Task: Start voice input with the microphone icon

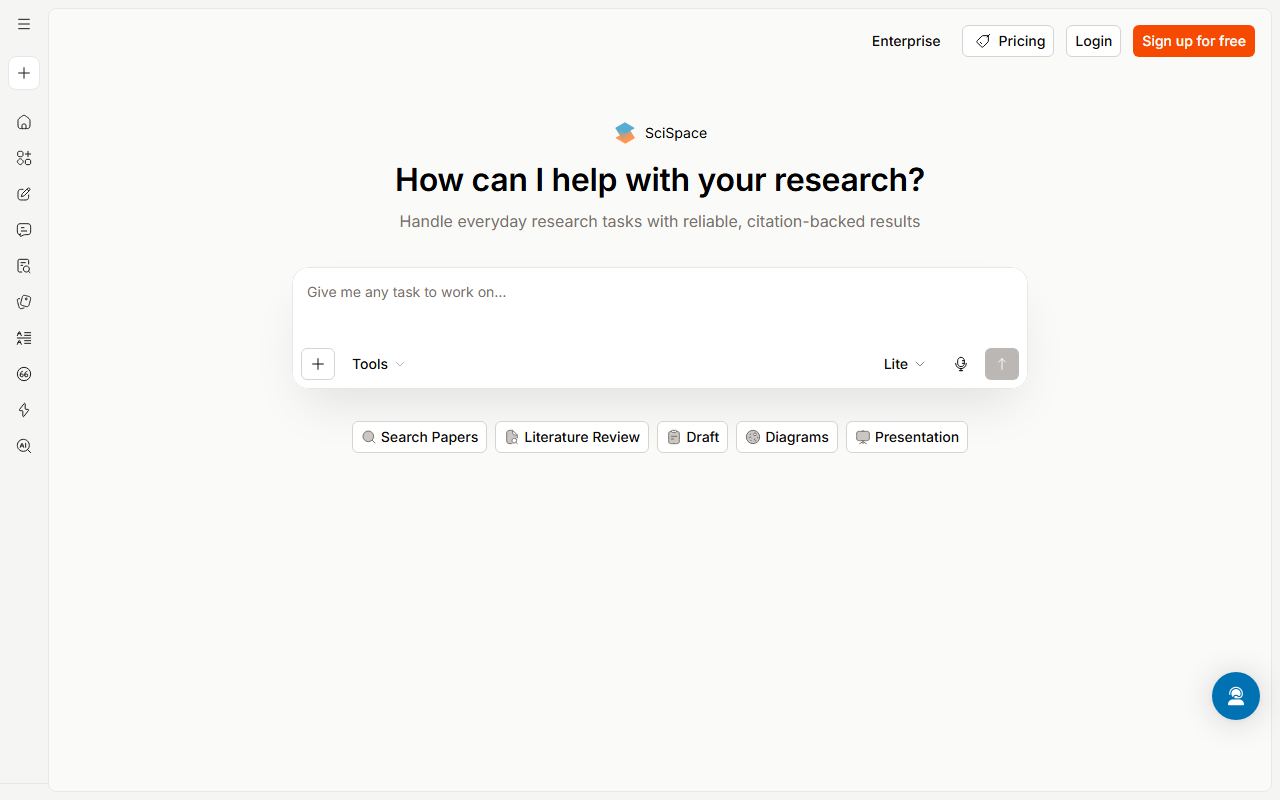Action: [961, 364]
